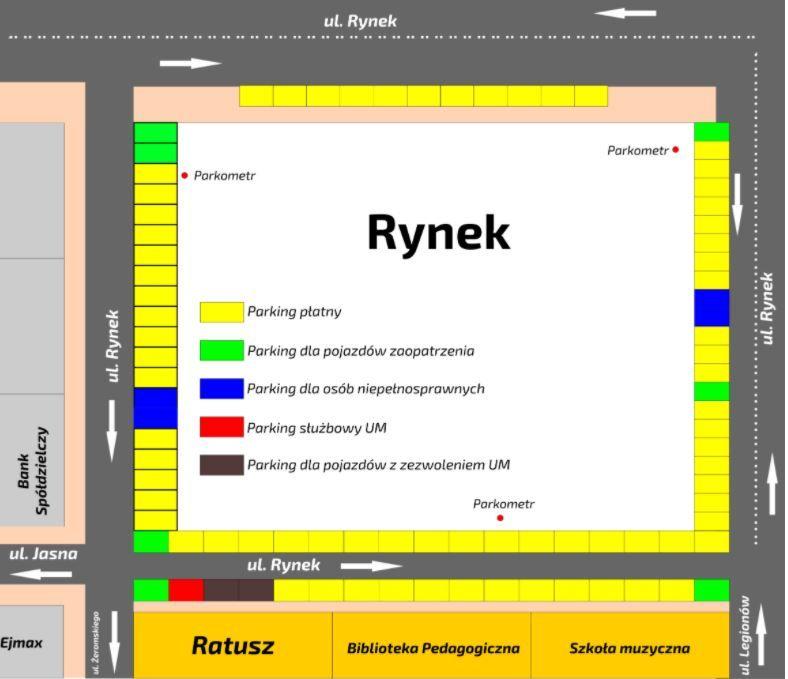Select 'Parking dla pojazdów zaopatrzenia' legend text

(360, 351)
